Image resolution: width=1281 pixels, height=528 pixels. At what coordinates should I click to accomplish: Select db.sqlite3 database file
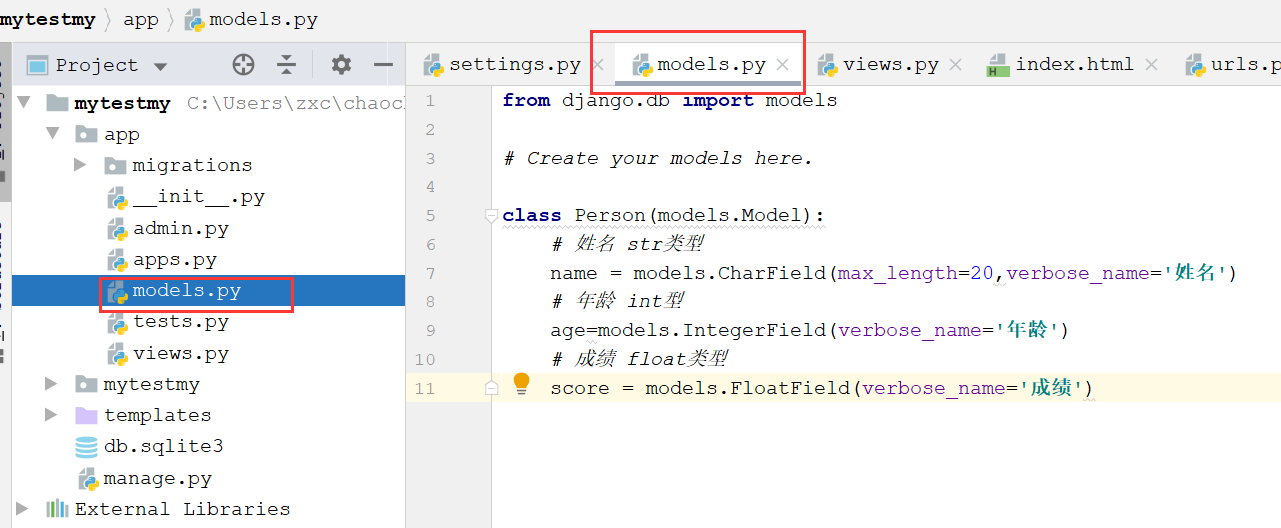click(163, 446)
